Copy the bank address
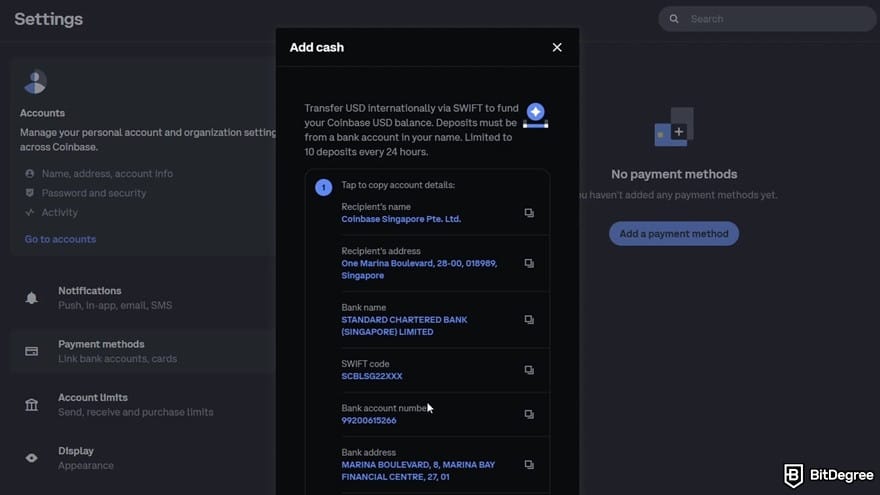The width and height of the screenshot is (880, 495). (x=529, y=465)
